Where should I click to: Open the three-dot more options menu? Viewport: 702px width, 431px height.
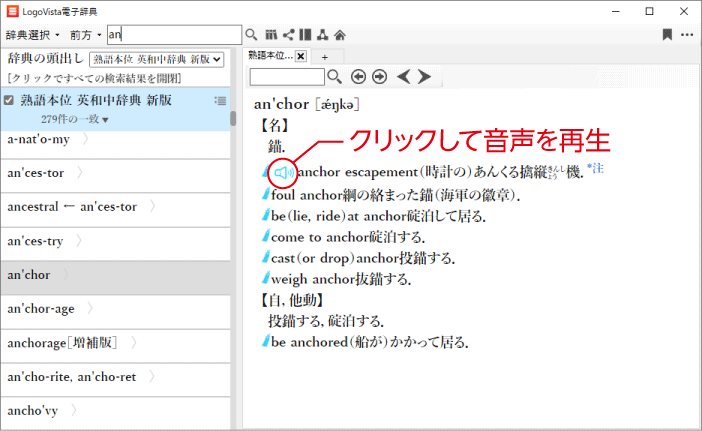click(x=687, y=34)
